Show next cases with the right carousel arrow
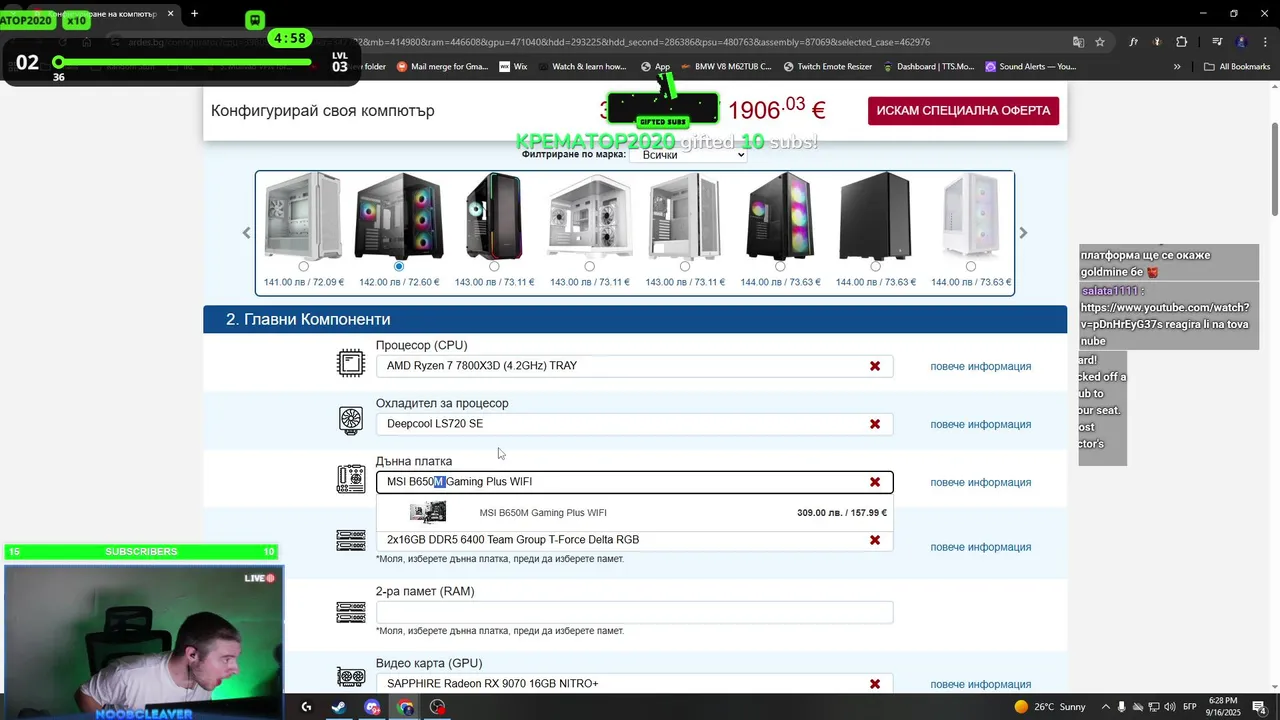Viewport: 1280px width, 720px height. pyautogui.click(x=1023, y=233)
